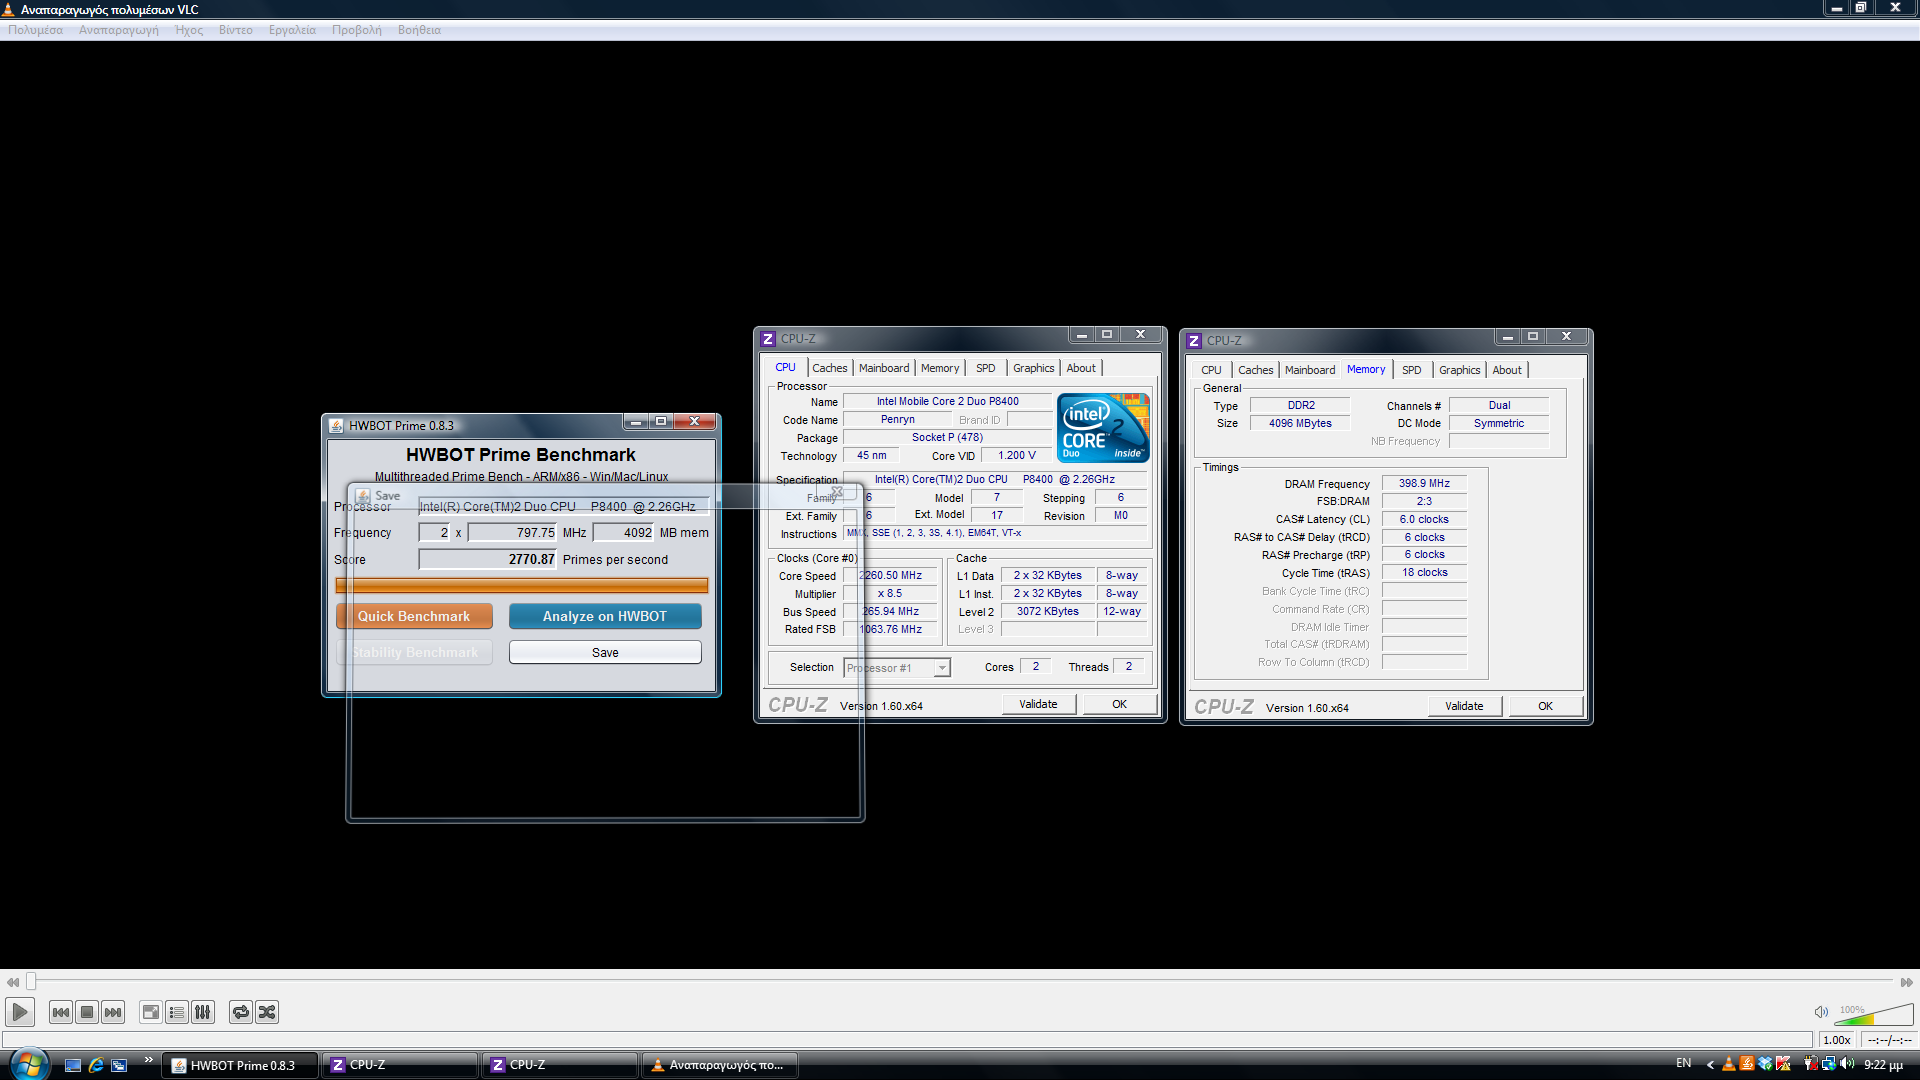This screenshot has height=1080, width=1920.
Task: Click the Save button in HWBOT Prime
Action: tap(605, 652)
